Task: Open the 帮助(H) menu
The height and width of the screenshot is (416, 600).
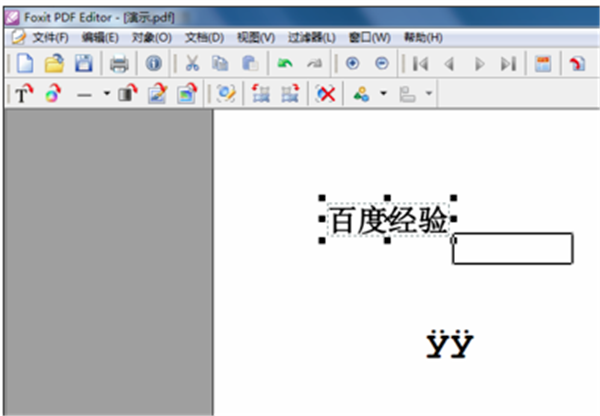Action: (423, 38)
